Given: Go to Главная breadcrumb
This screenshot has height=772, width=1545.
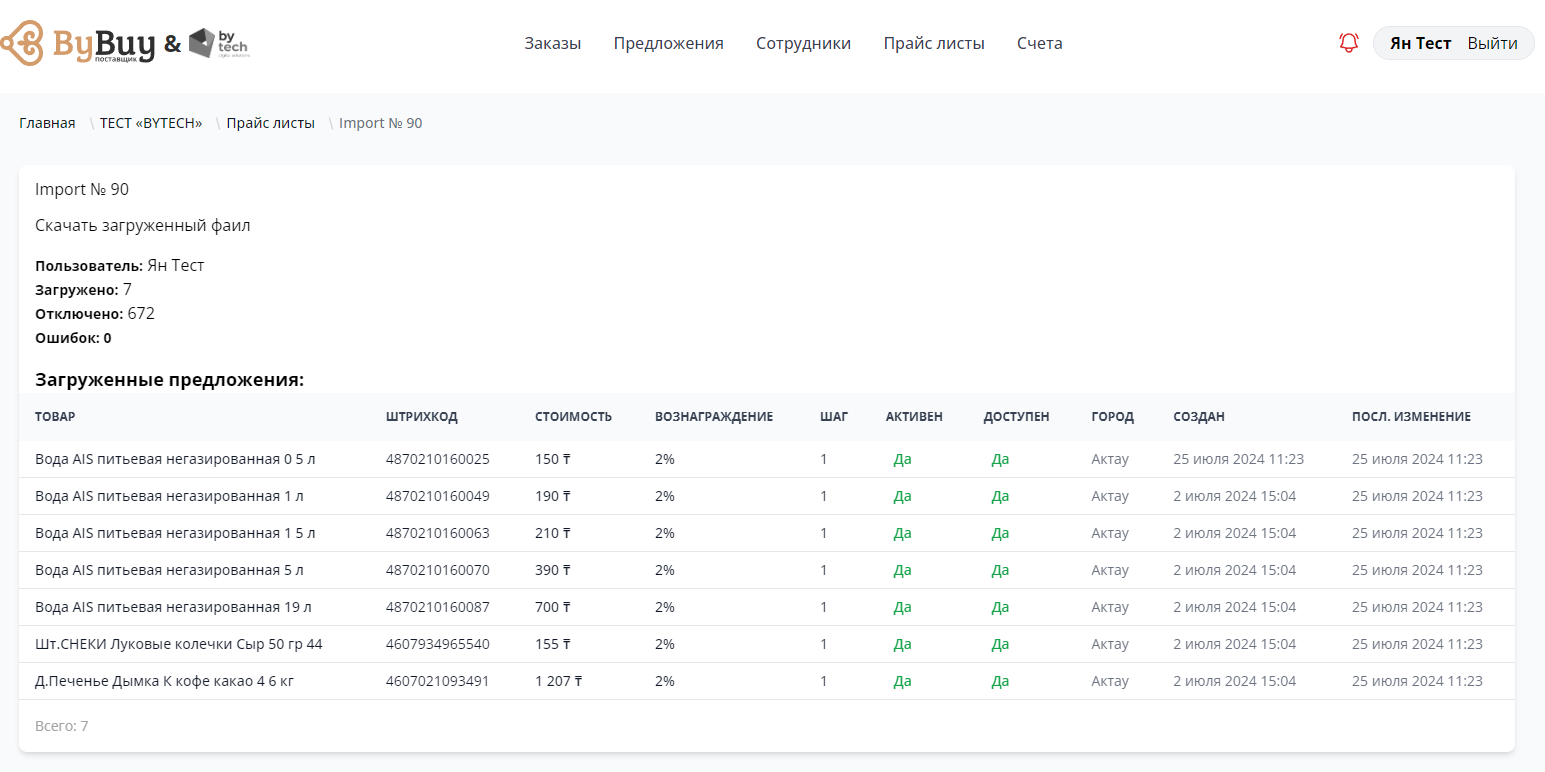Looking at the screenshot, I should click(47, 123).
